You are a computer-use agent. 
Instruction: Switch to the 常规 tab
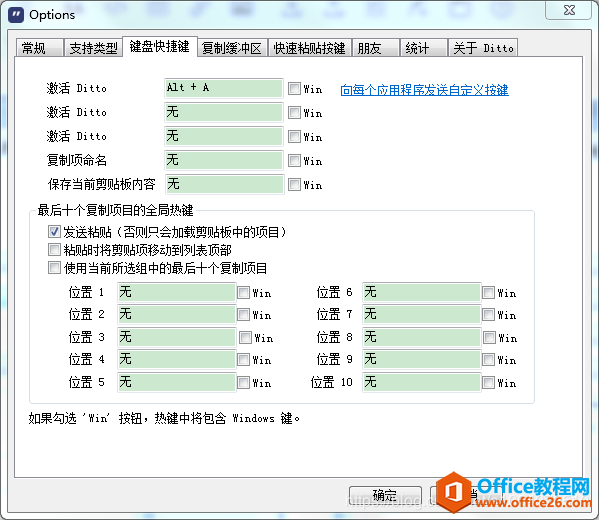[x=39, y=48]
